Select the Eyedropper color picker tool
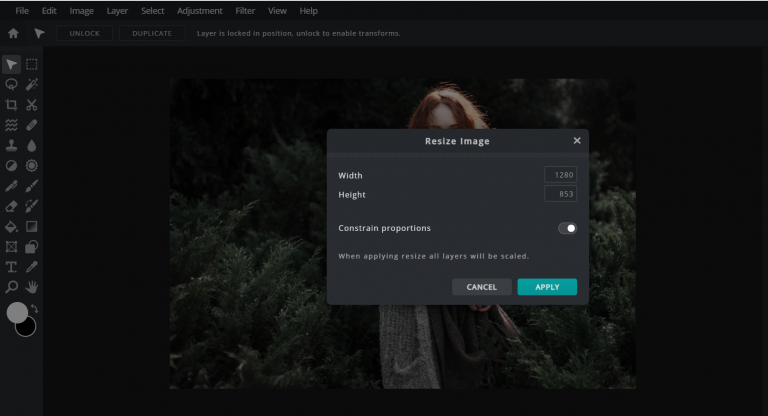Screen dimensions: 768x416 pyautogui.click(x=32, y=267)
